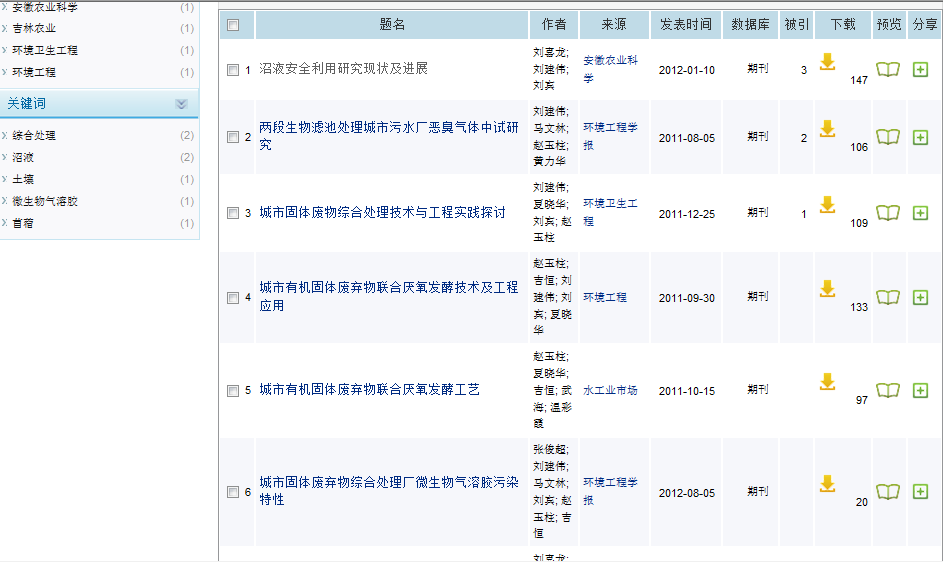Open article 两段生物滤池处理城市污水厂恶臭气体中试研究

(389, 136)
